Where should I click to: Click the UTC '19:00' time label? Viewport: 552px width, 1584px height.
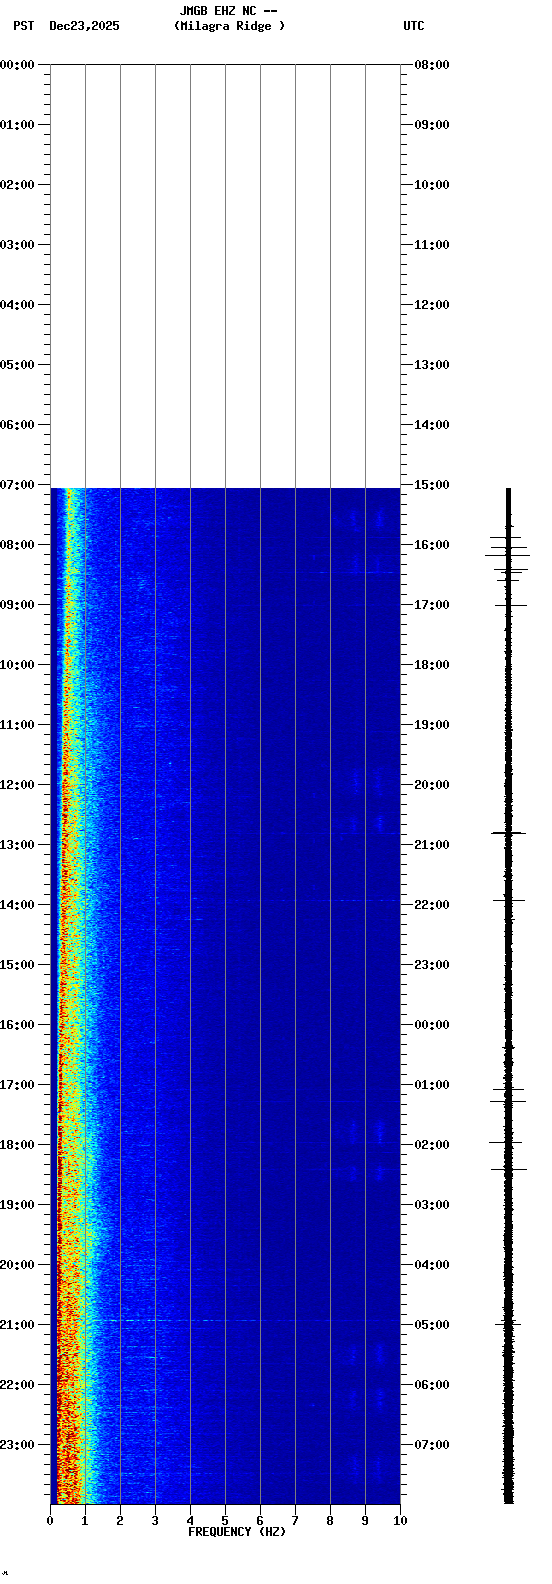point(432,725)
